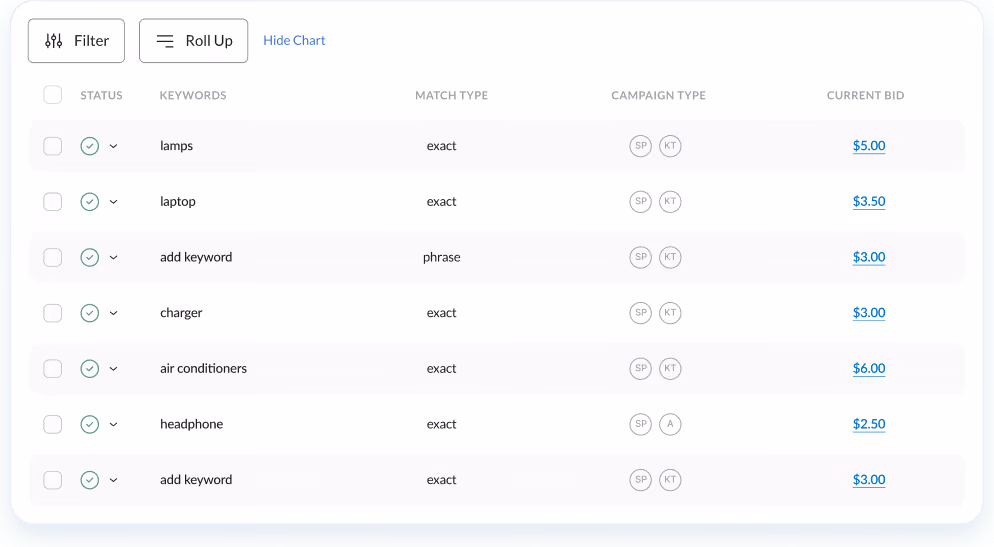Click the status check icon for headphone
Viewport: 994px width, 547px height.
click(90, 424)
